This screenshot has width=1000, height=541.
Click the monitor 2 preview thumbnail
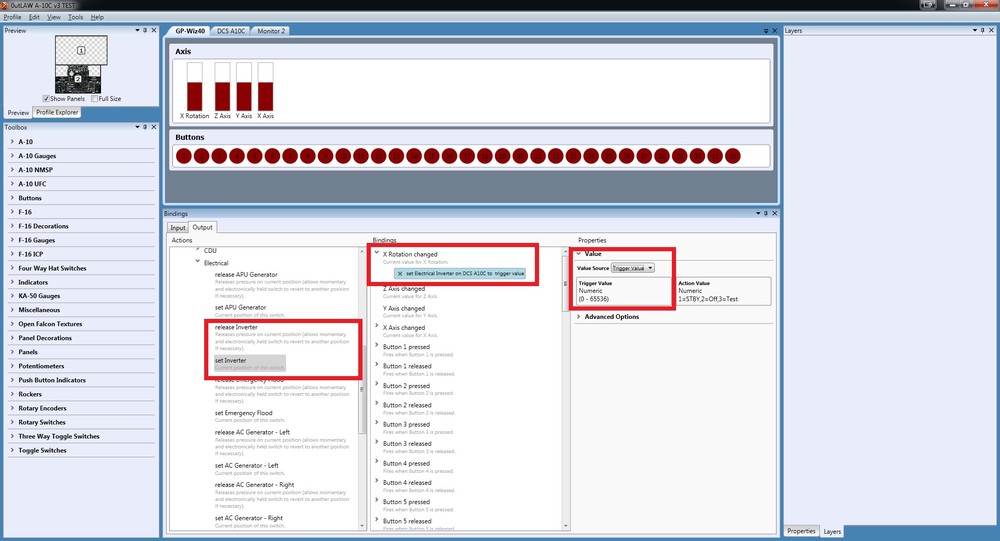tap(78, 79)
